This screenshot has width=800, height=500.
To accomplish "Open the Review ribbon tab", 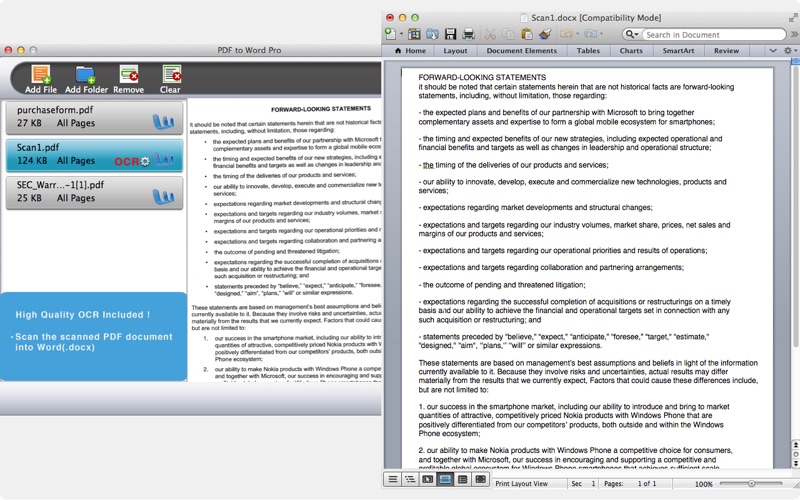I will (x=726, y=51).
